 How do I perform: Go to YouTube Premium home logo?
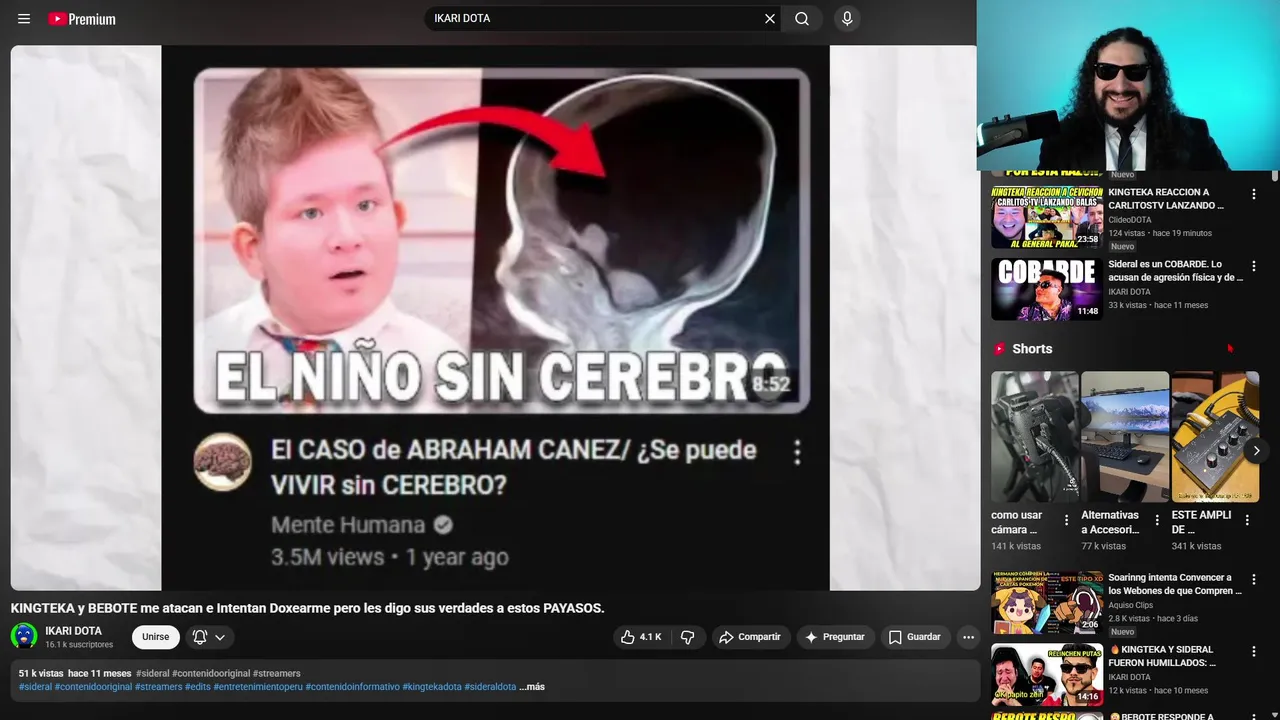point(82,19)
